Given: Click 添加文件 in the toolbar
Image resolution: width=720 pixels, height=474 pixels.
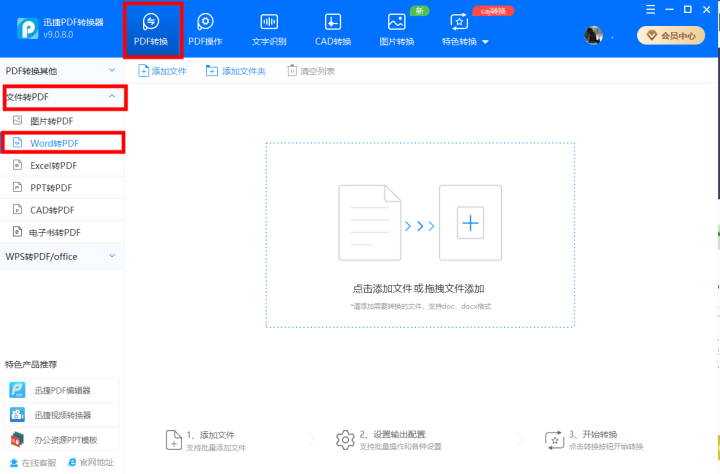Looking at the screenshot, I should tap(163, 71).
